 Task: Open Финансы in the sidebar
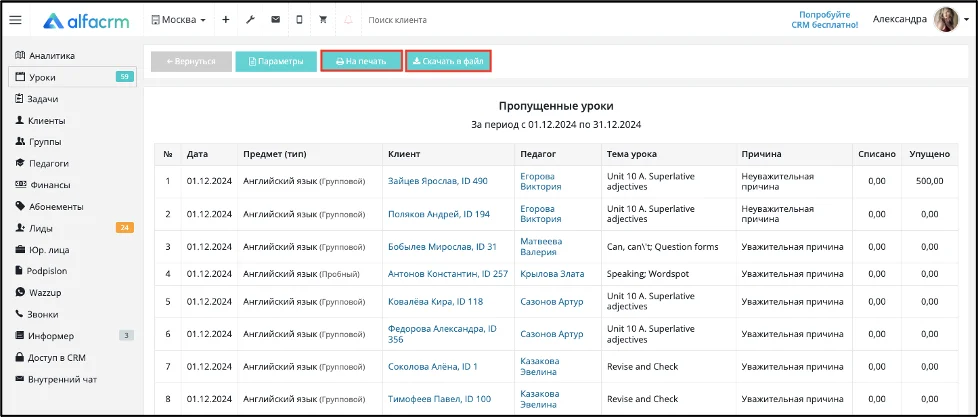pyautogui.click(x=42, y=185)
